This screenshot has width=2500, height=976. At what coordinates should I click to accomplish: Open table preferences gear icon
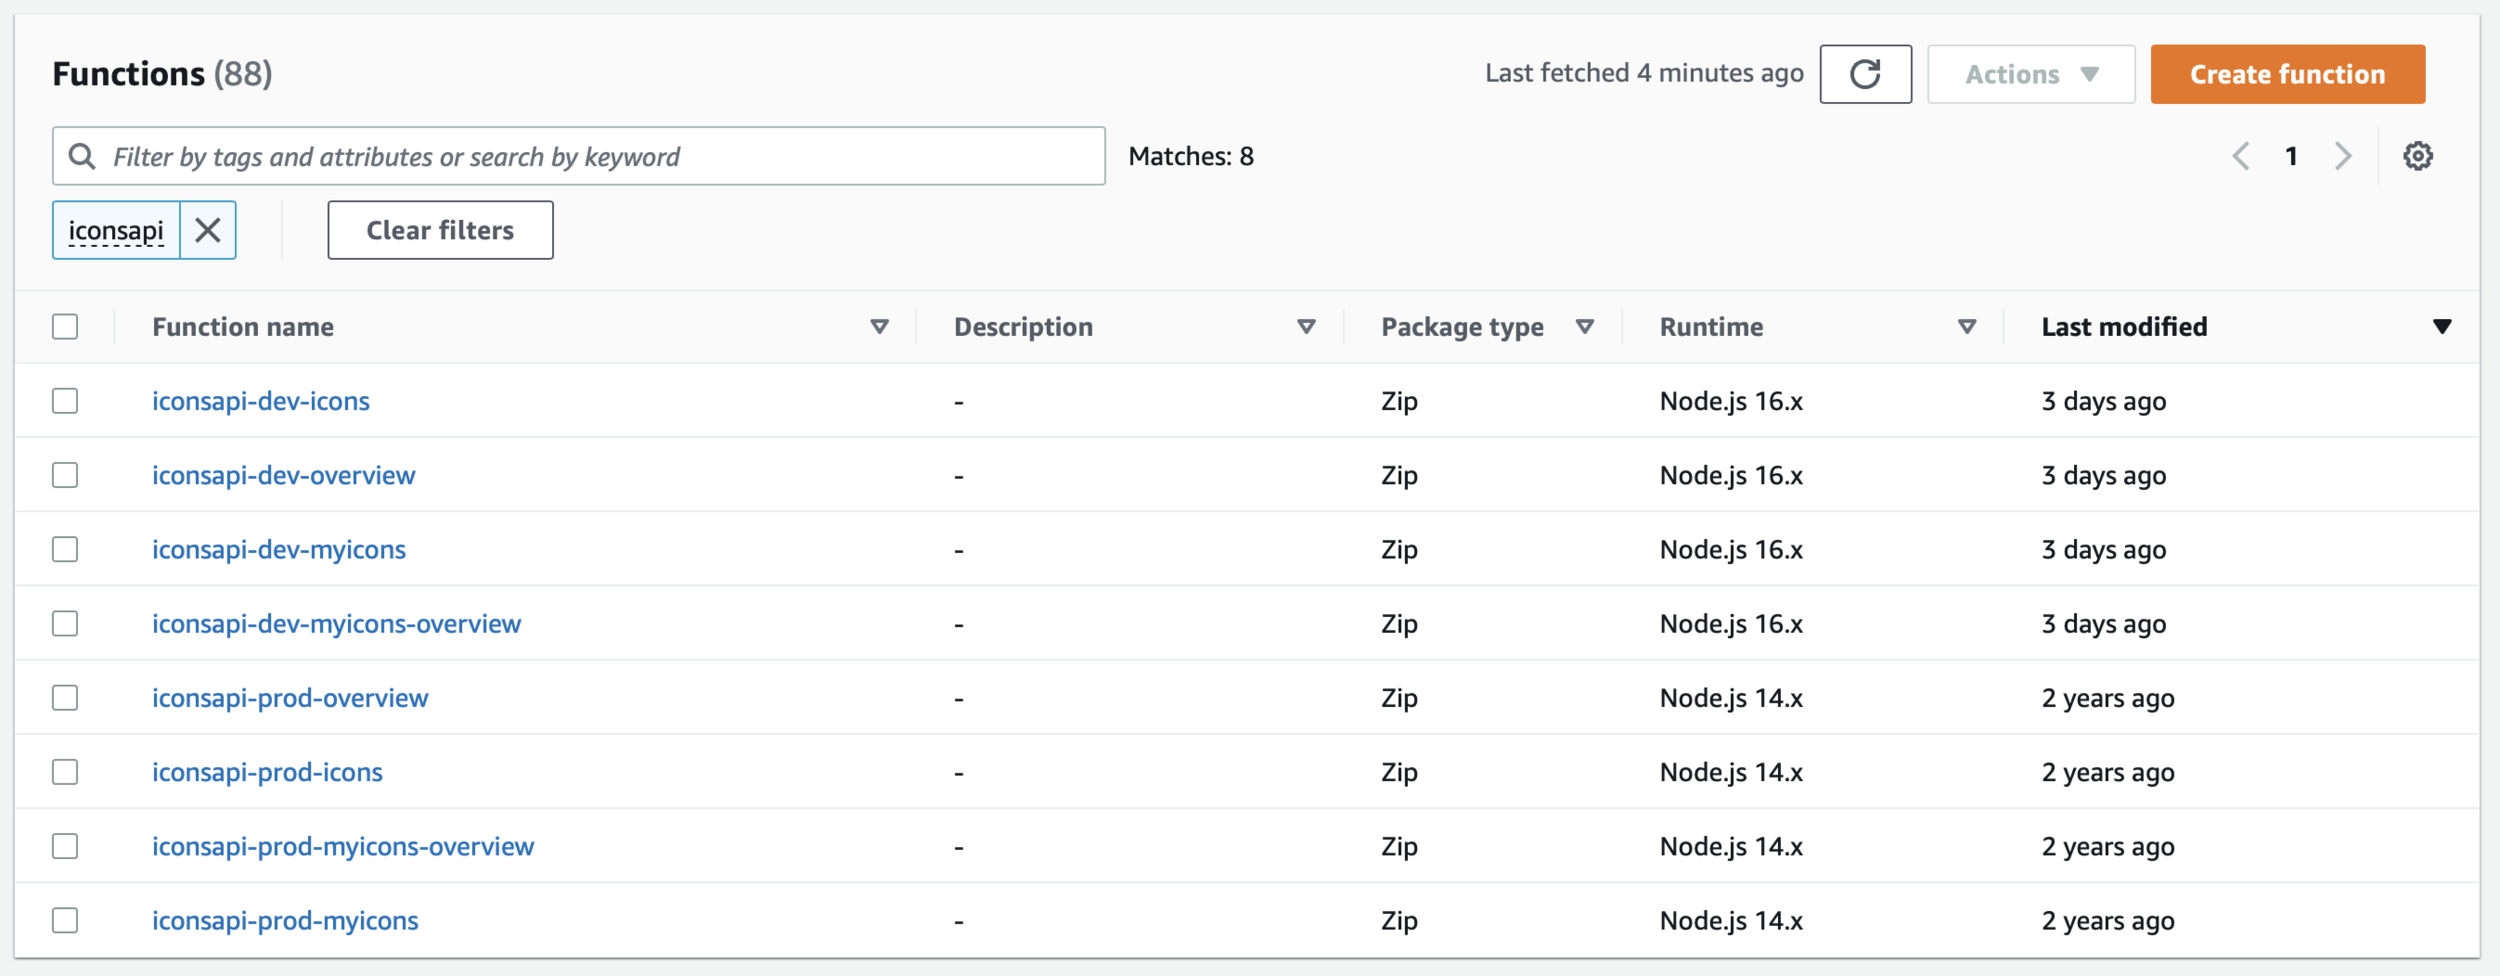click(2418, 156)
